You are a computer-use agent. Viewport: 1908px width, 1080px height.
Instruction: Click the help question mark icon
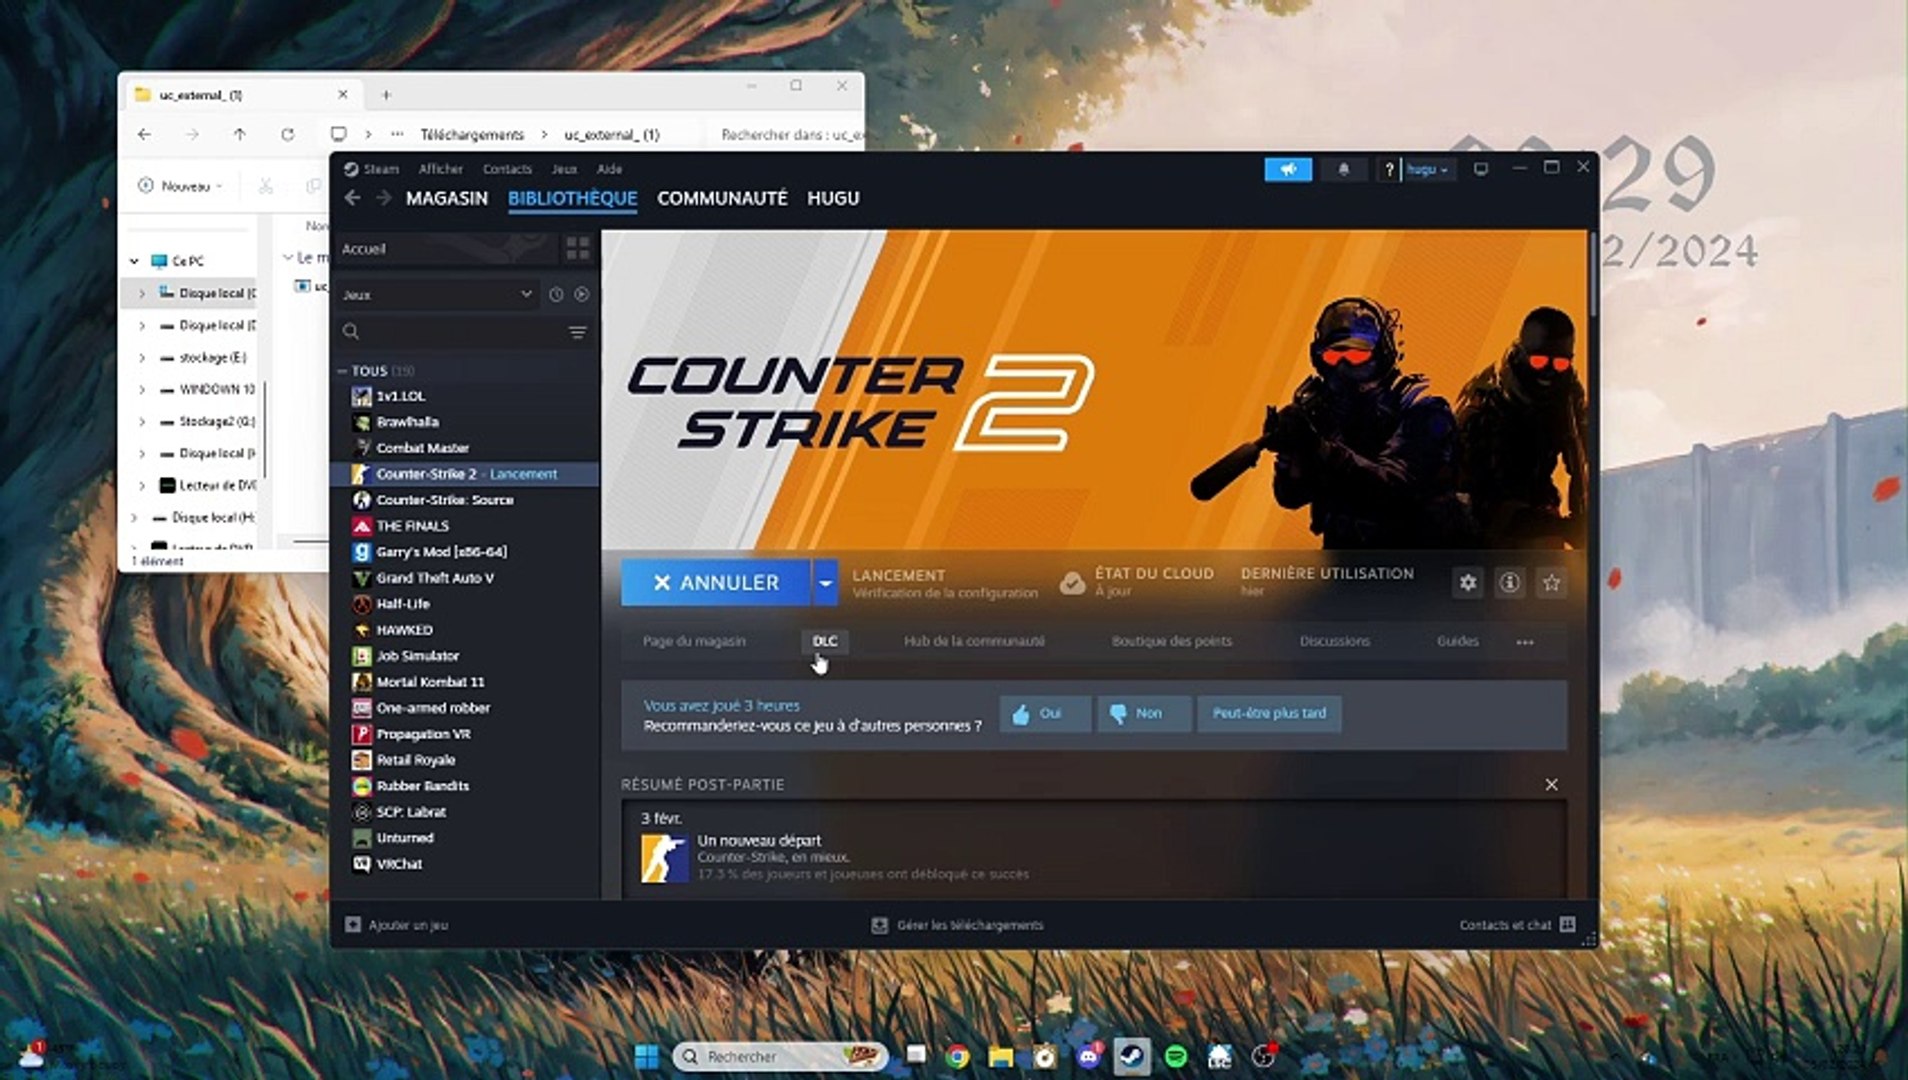click(1390, 170)
